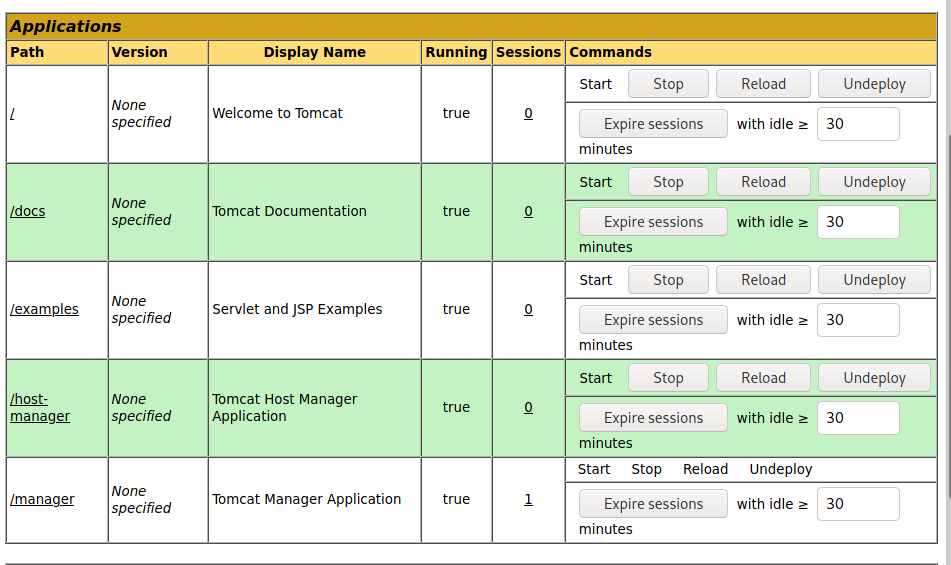Image resolution: width=951 pixels, height=565 pixels.
Task: Select 'Tomcat Manager Application' display name cell
Action: [315, 500]
